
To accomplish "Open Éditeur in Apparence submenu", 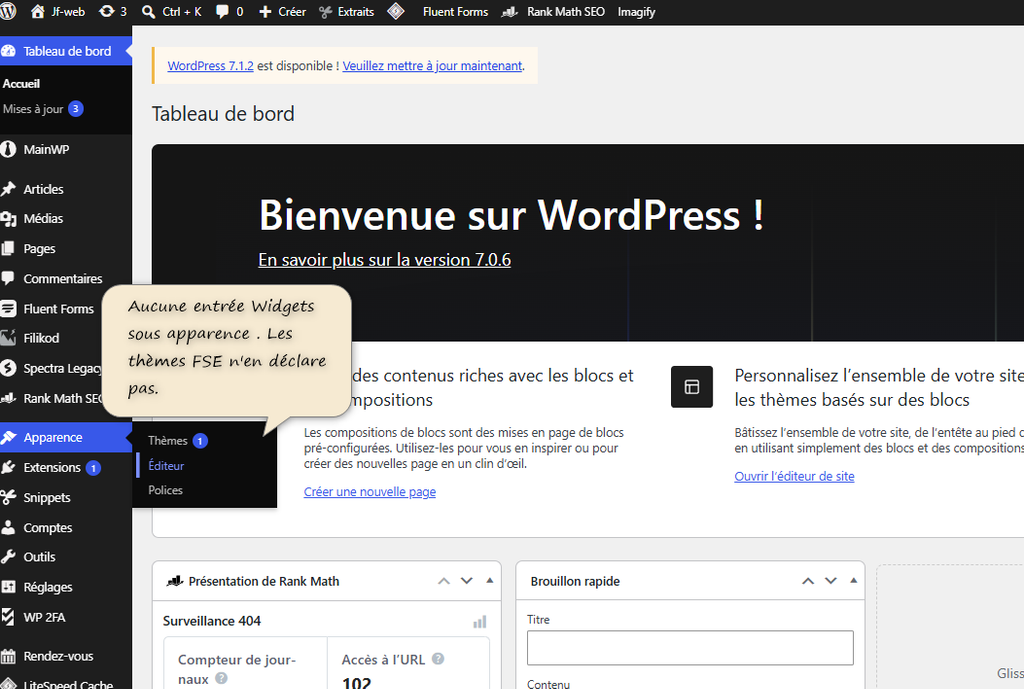I will click(x=166, y=466).
